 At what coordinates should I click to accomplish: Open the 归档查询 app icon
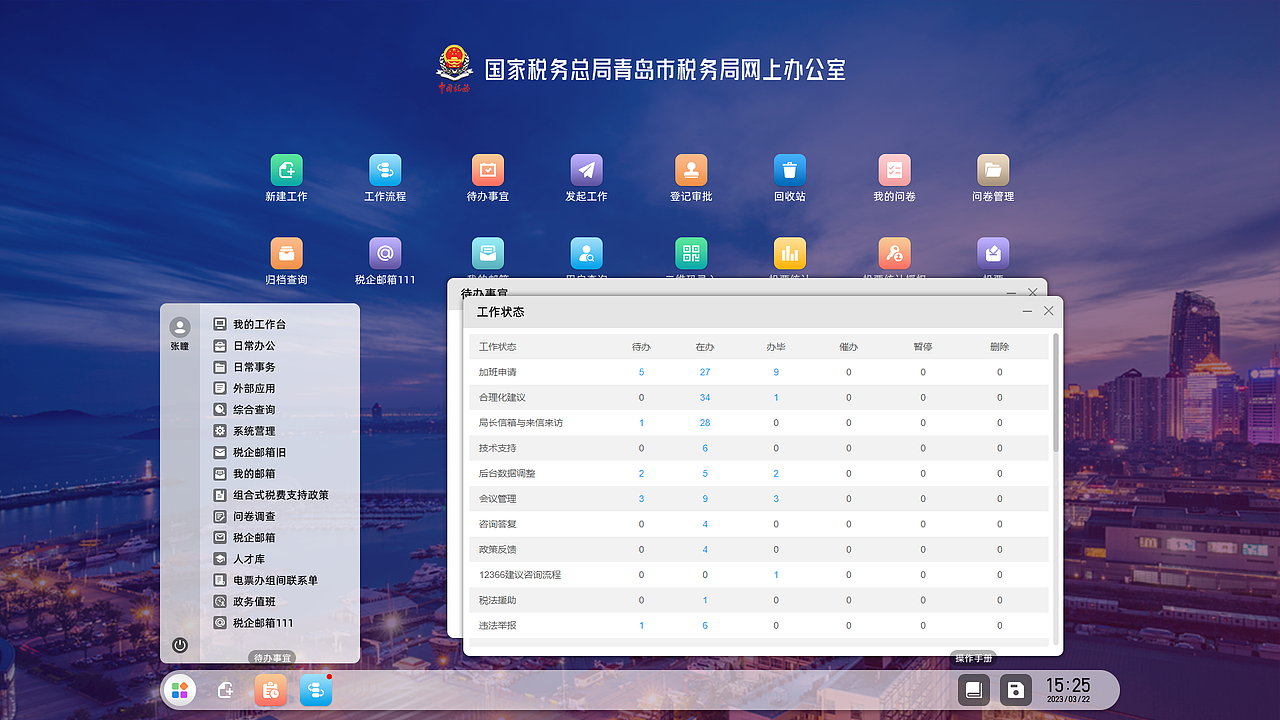[x=286, y=253]
